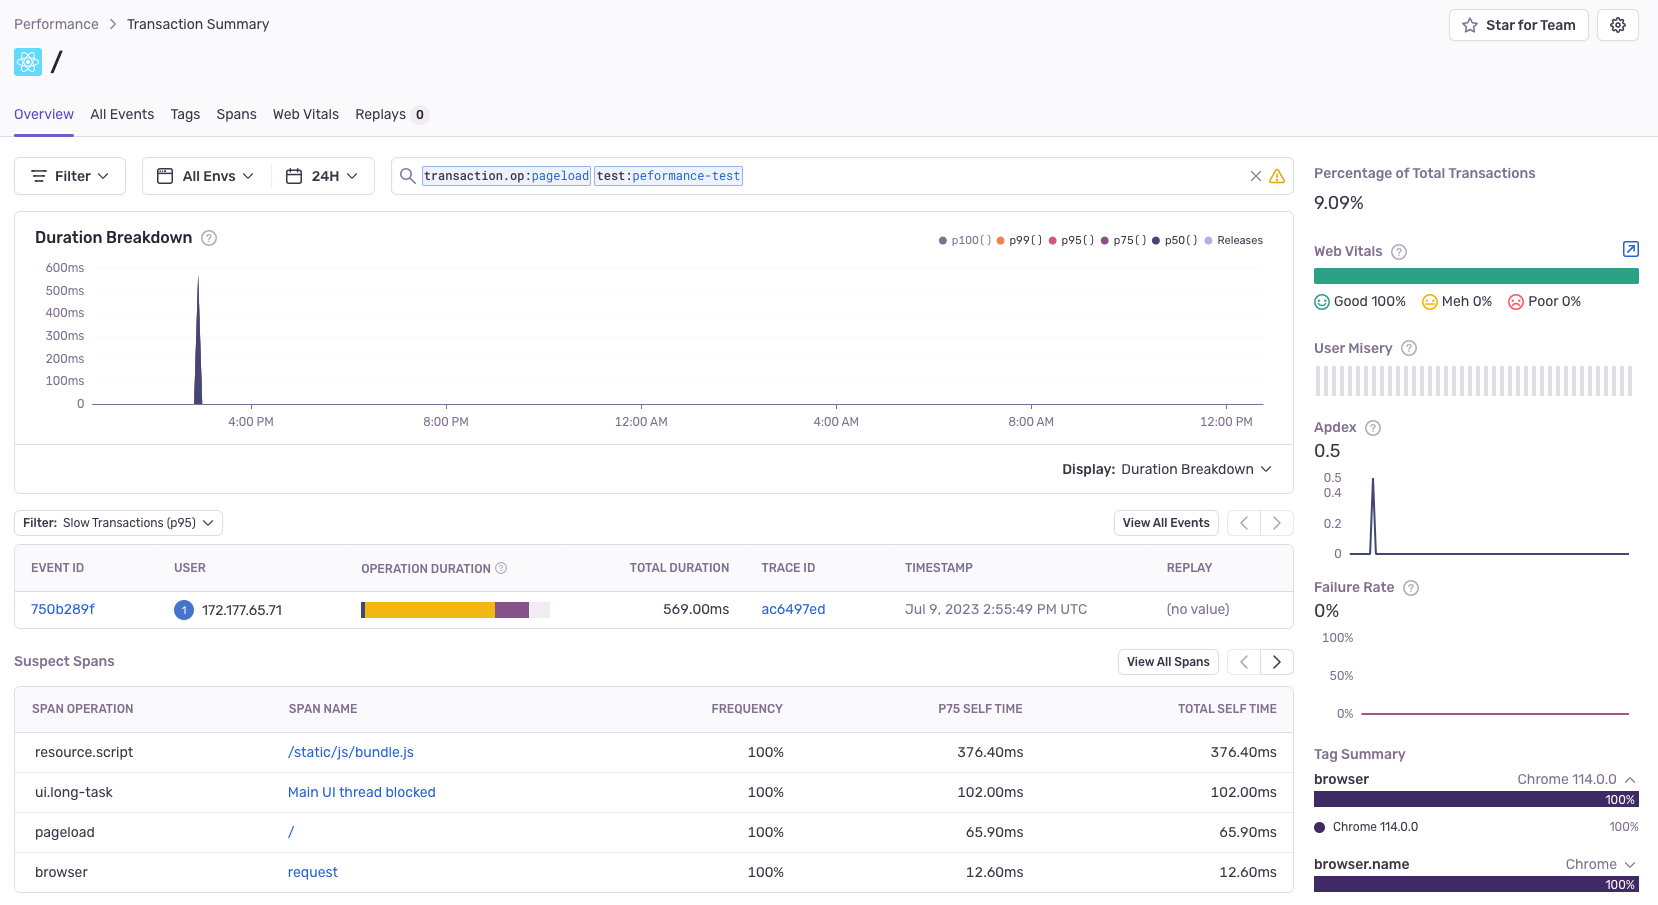The height and width of the screenshot is (905, 1658).
Task: Switch to Replays tab
Action: click(x=391, y=115)
